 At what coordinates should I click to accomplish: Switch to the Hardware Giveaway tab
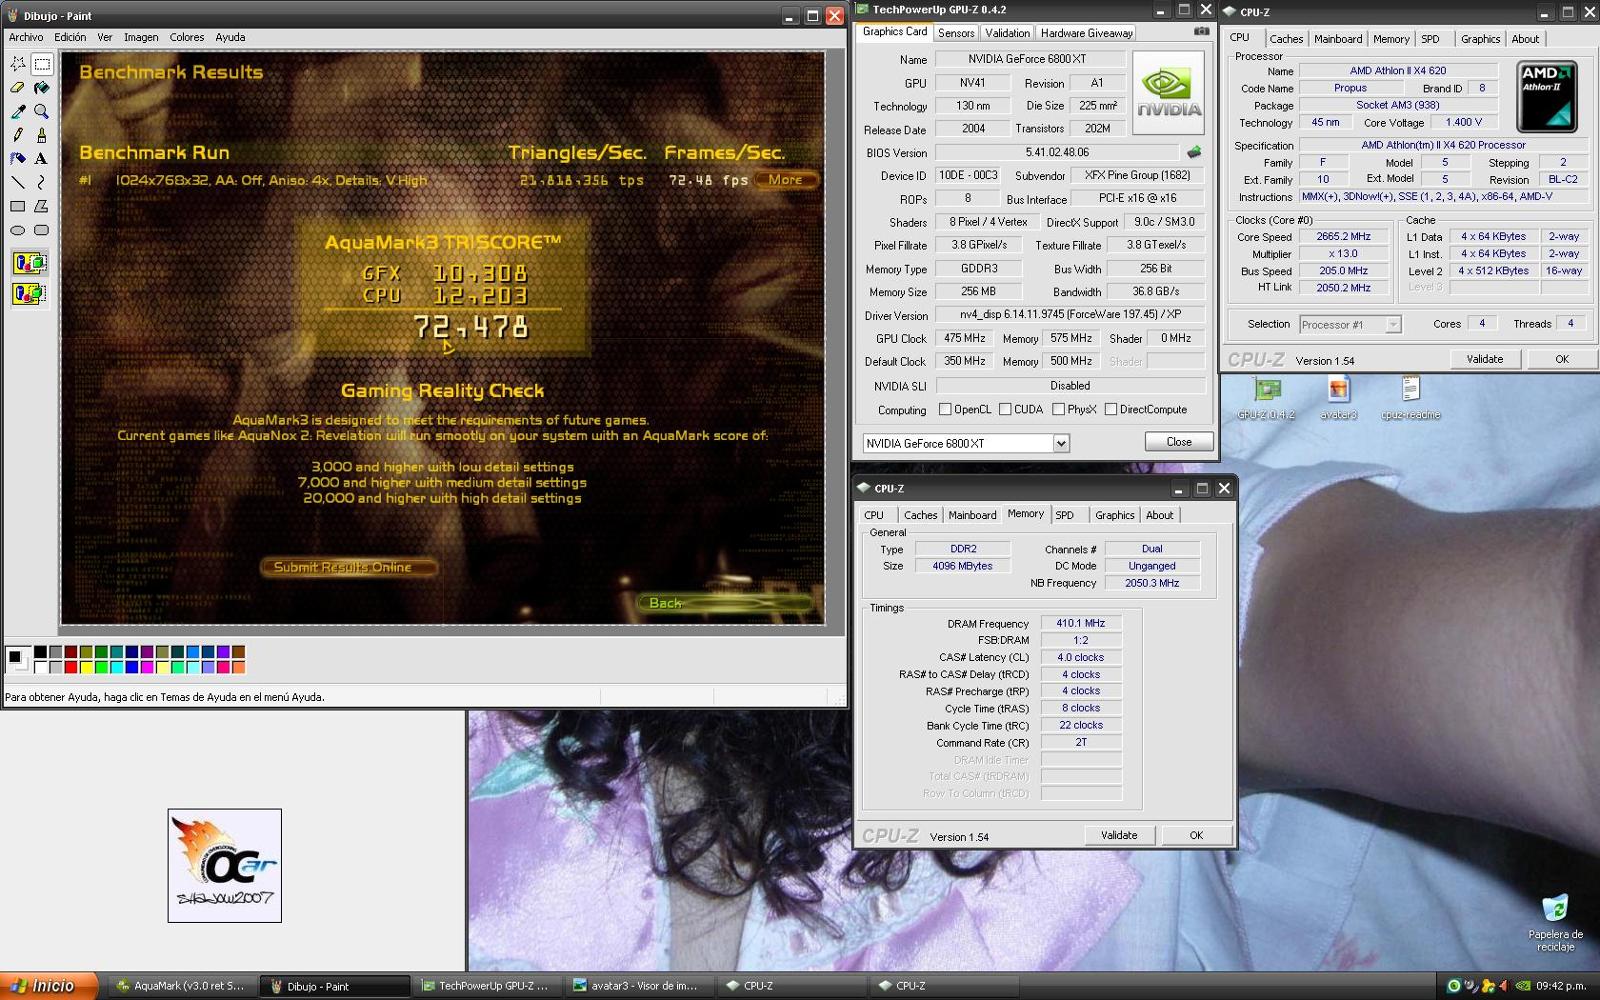pos(1087,33)
